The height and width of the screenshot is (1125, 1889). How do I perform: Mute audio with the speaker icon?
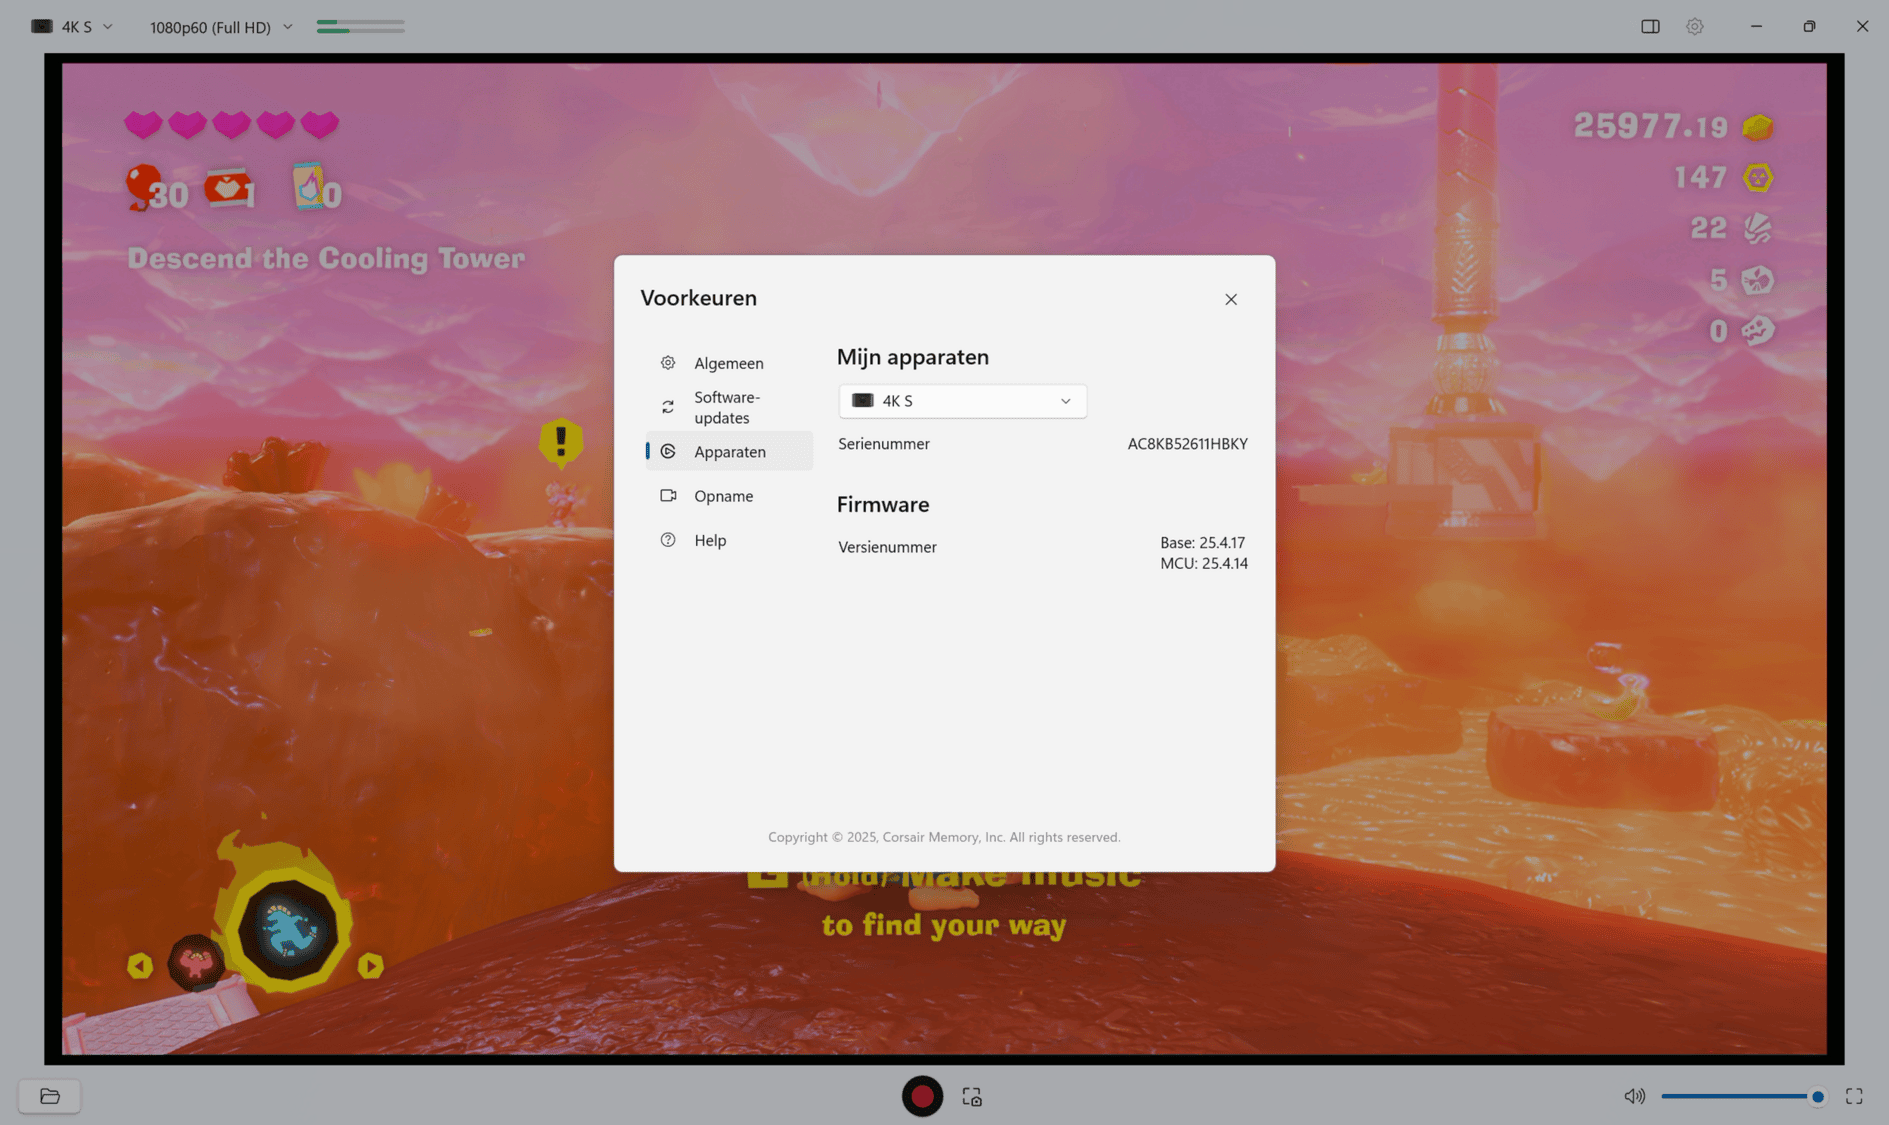[x=1634, y=1096]
